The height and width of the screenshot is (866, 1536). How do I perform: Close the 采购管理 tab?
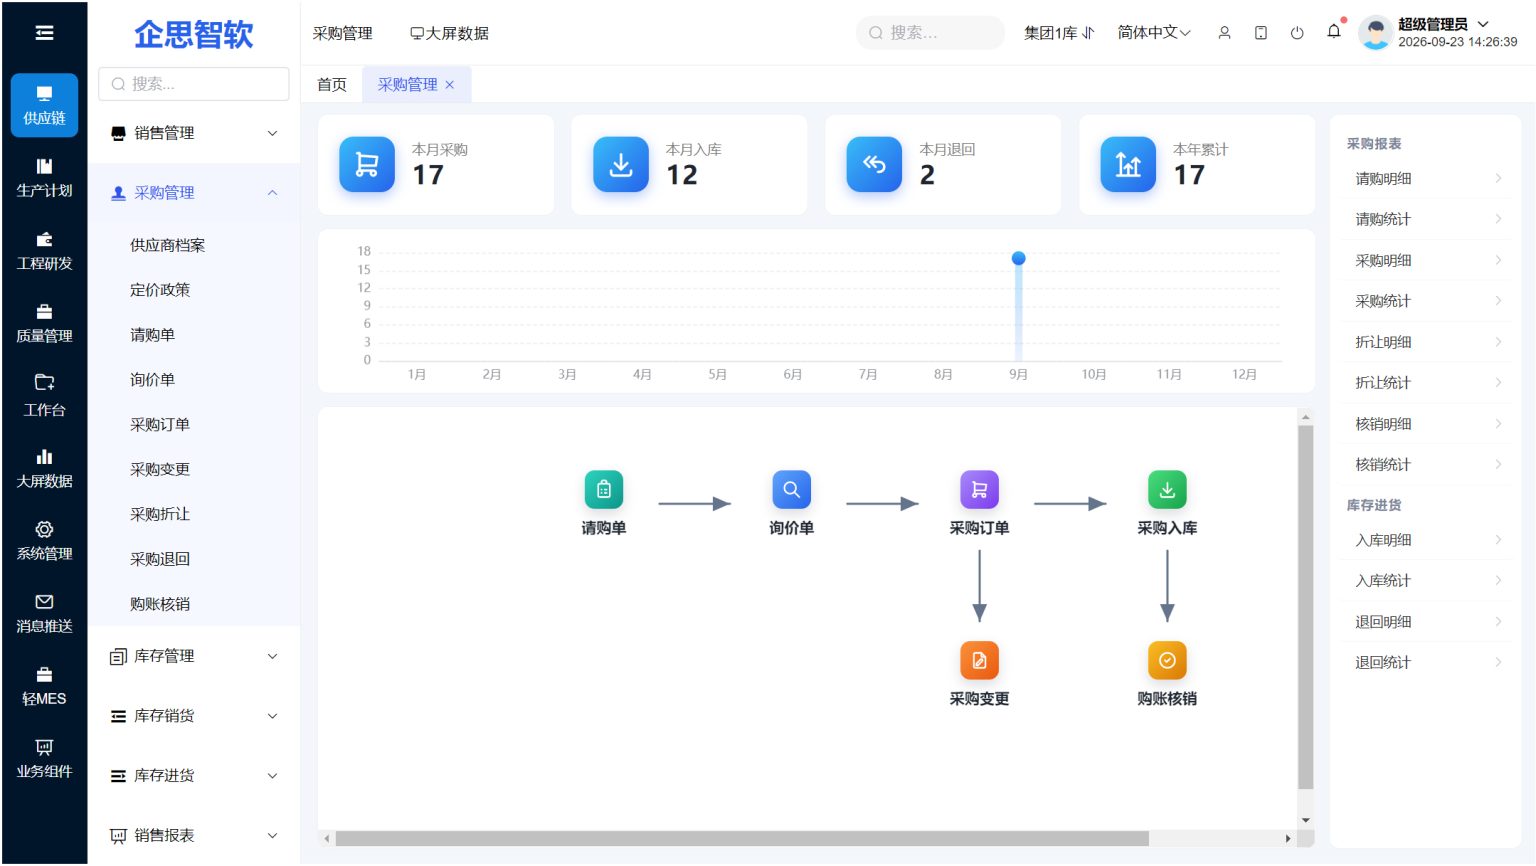click(450, 85)
